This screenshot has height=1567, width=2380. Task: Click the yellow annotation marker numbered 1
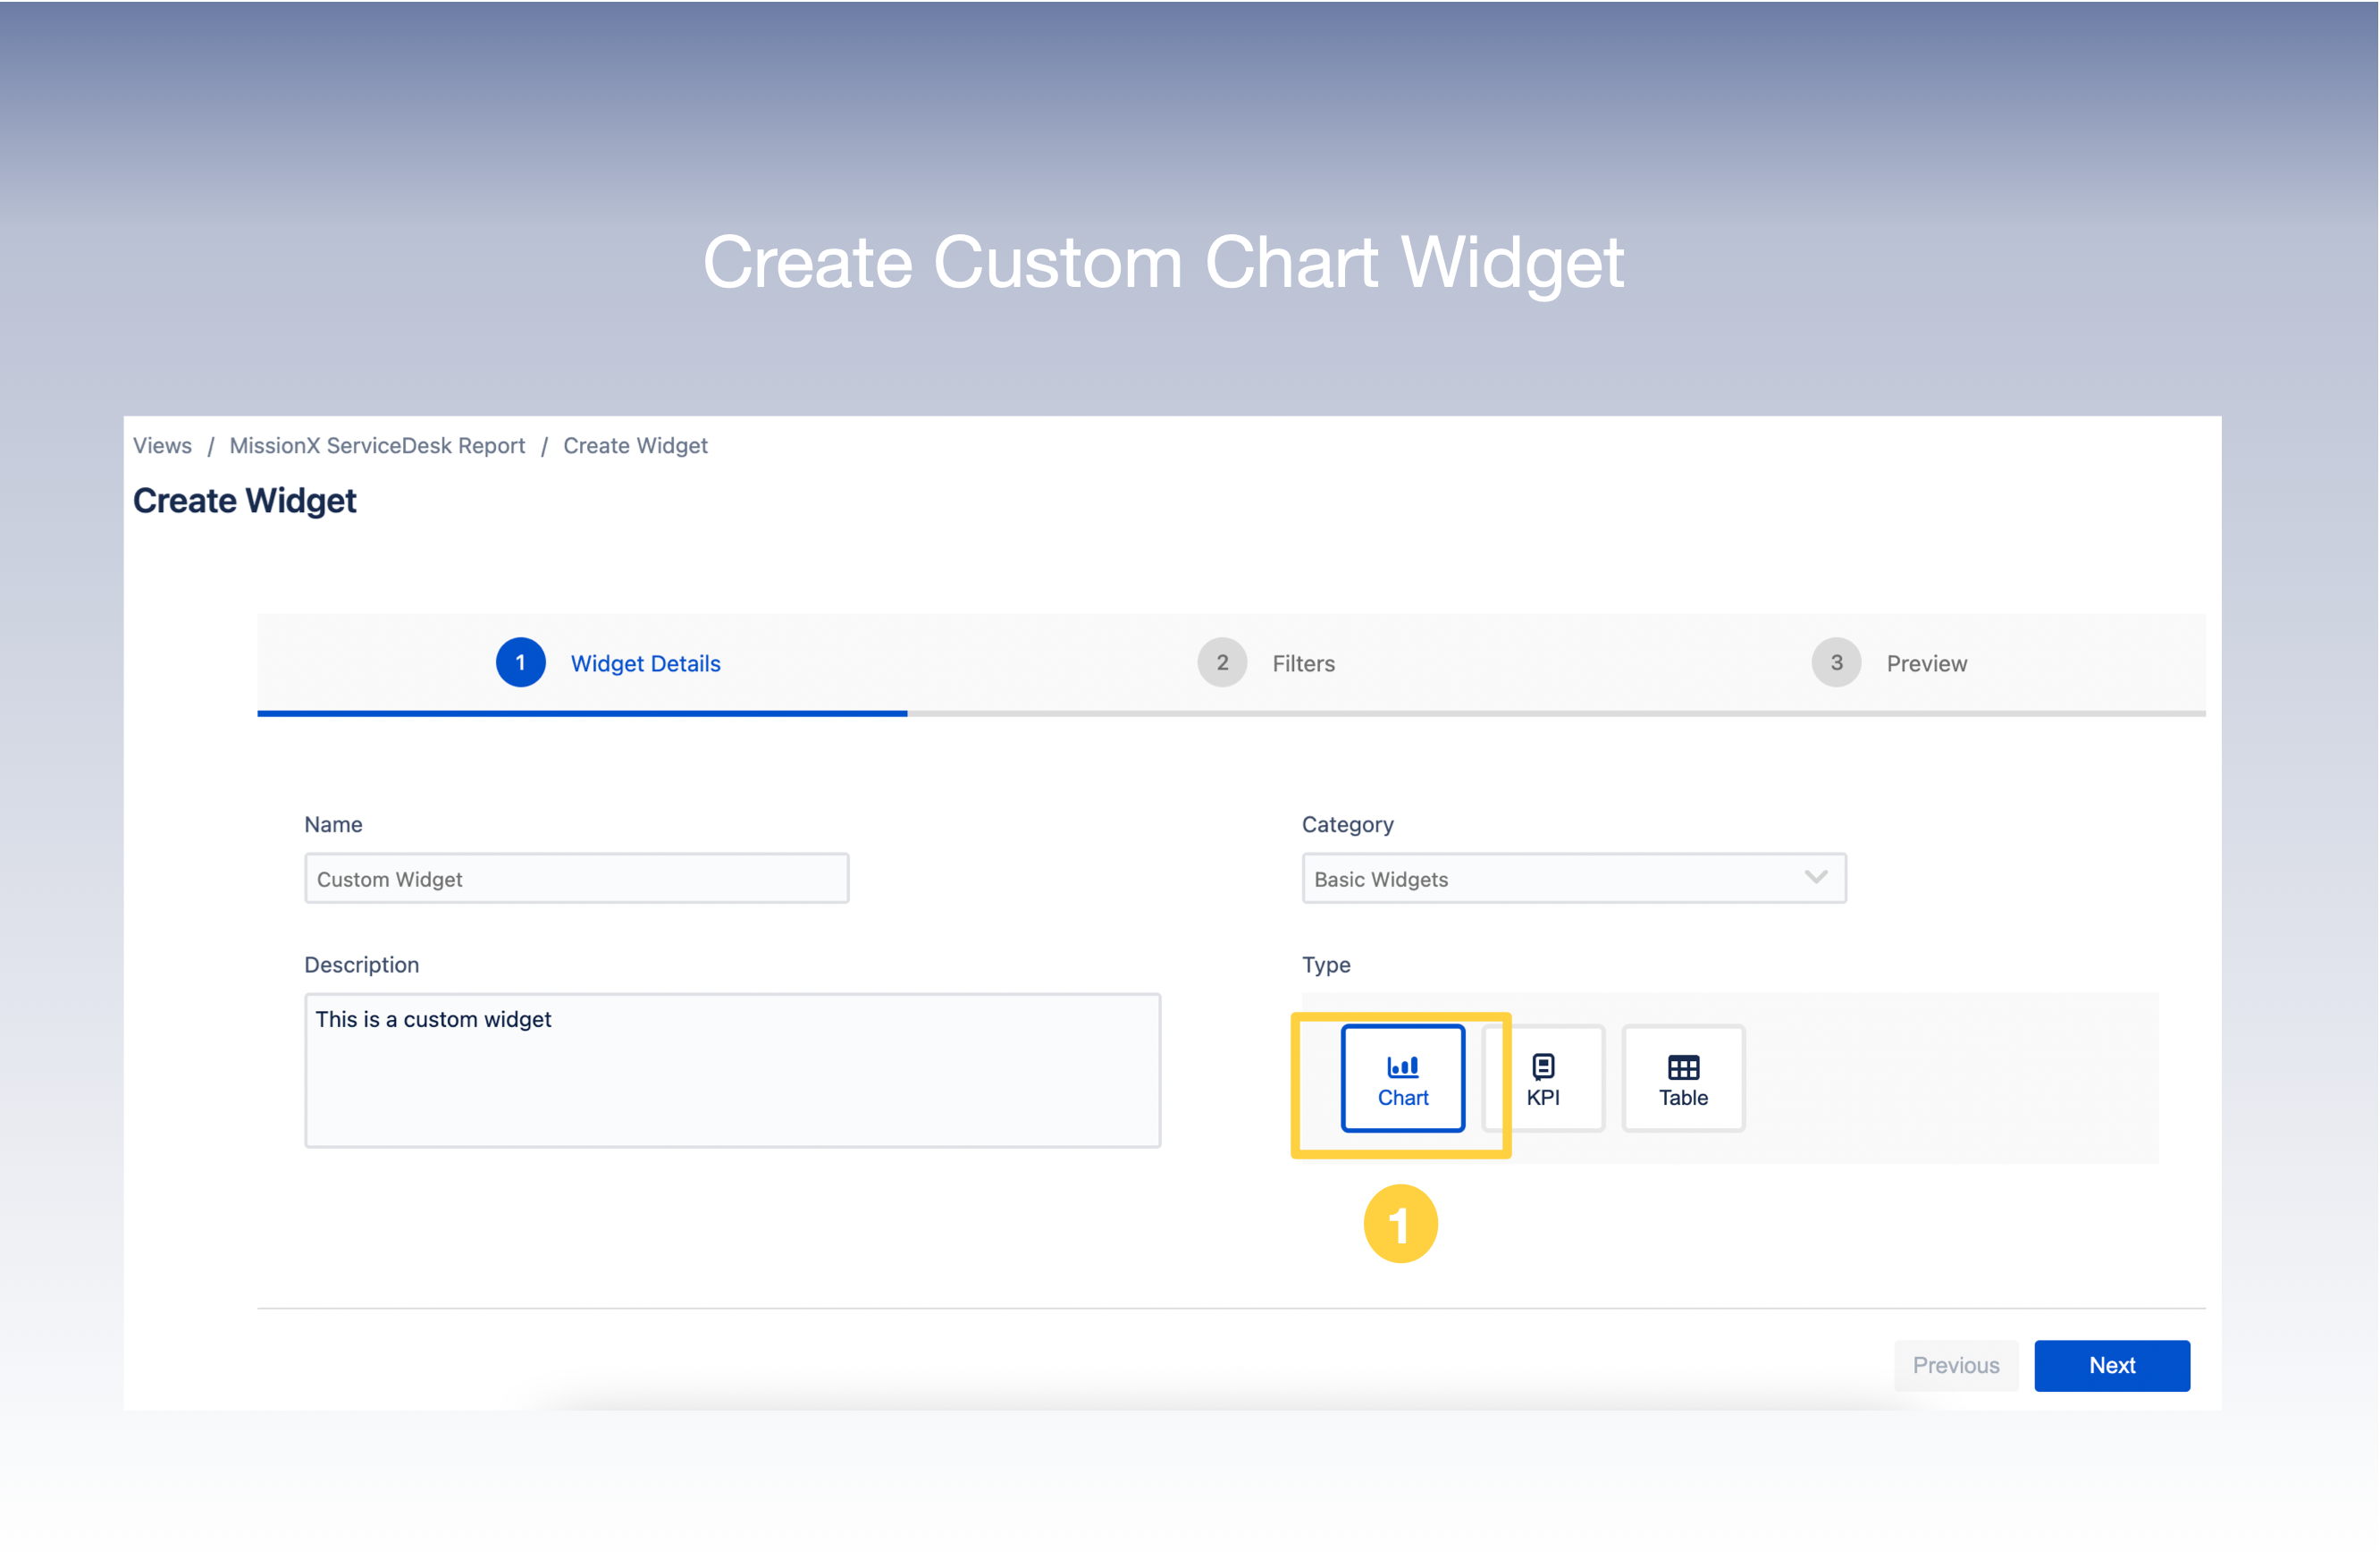tap(1400, 1223)
